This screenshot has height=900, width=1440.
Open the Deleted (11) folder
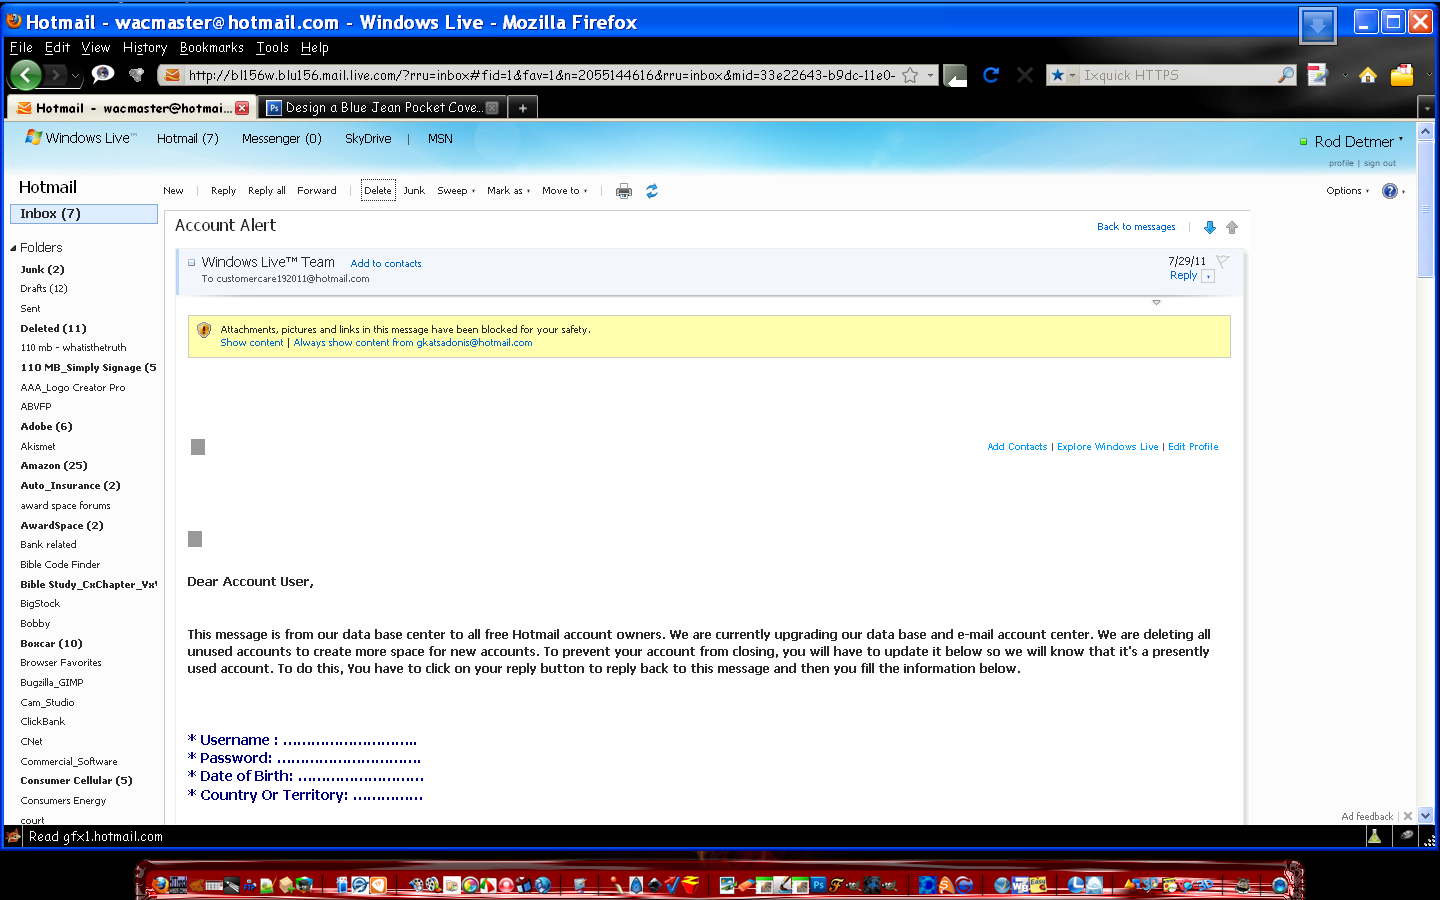pyautogui.click(x=54, y=329)
